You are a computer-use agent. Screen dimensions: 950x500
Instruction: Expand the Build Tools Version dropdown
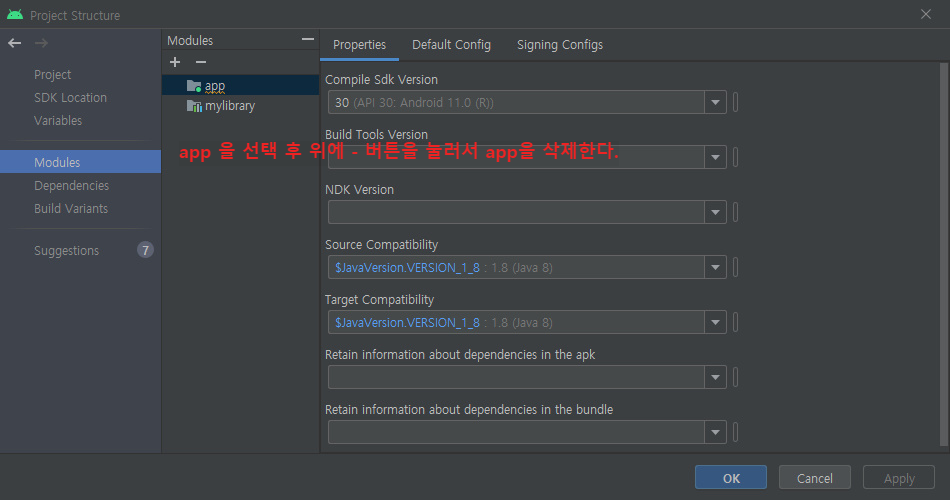pyautogui.click(x=716, y=158)
